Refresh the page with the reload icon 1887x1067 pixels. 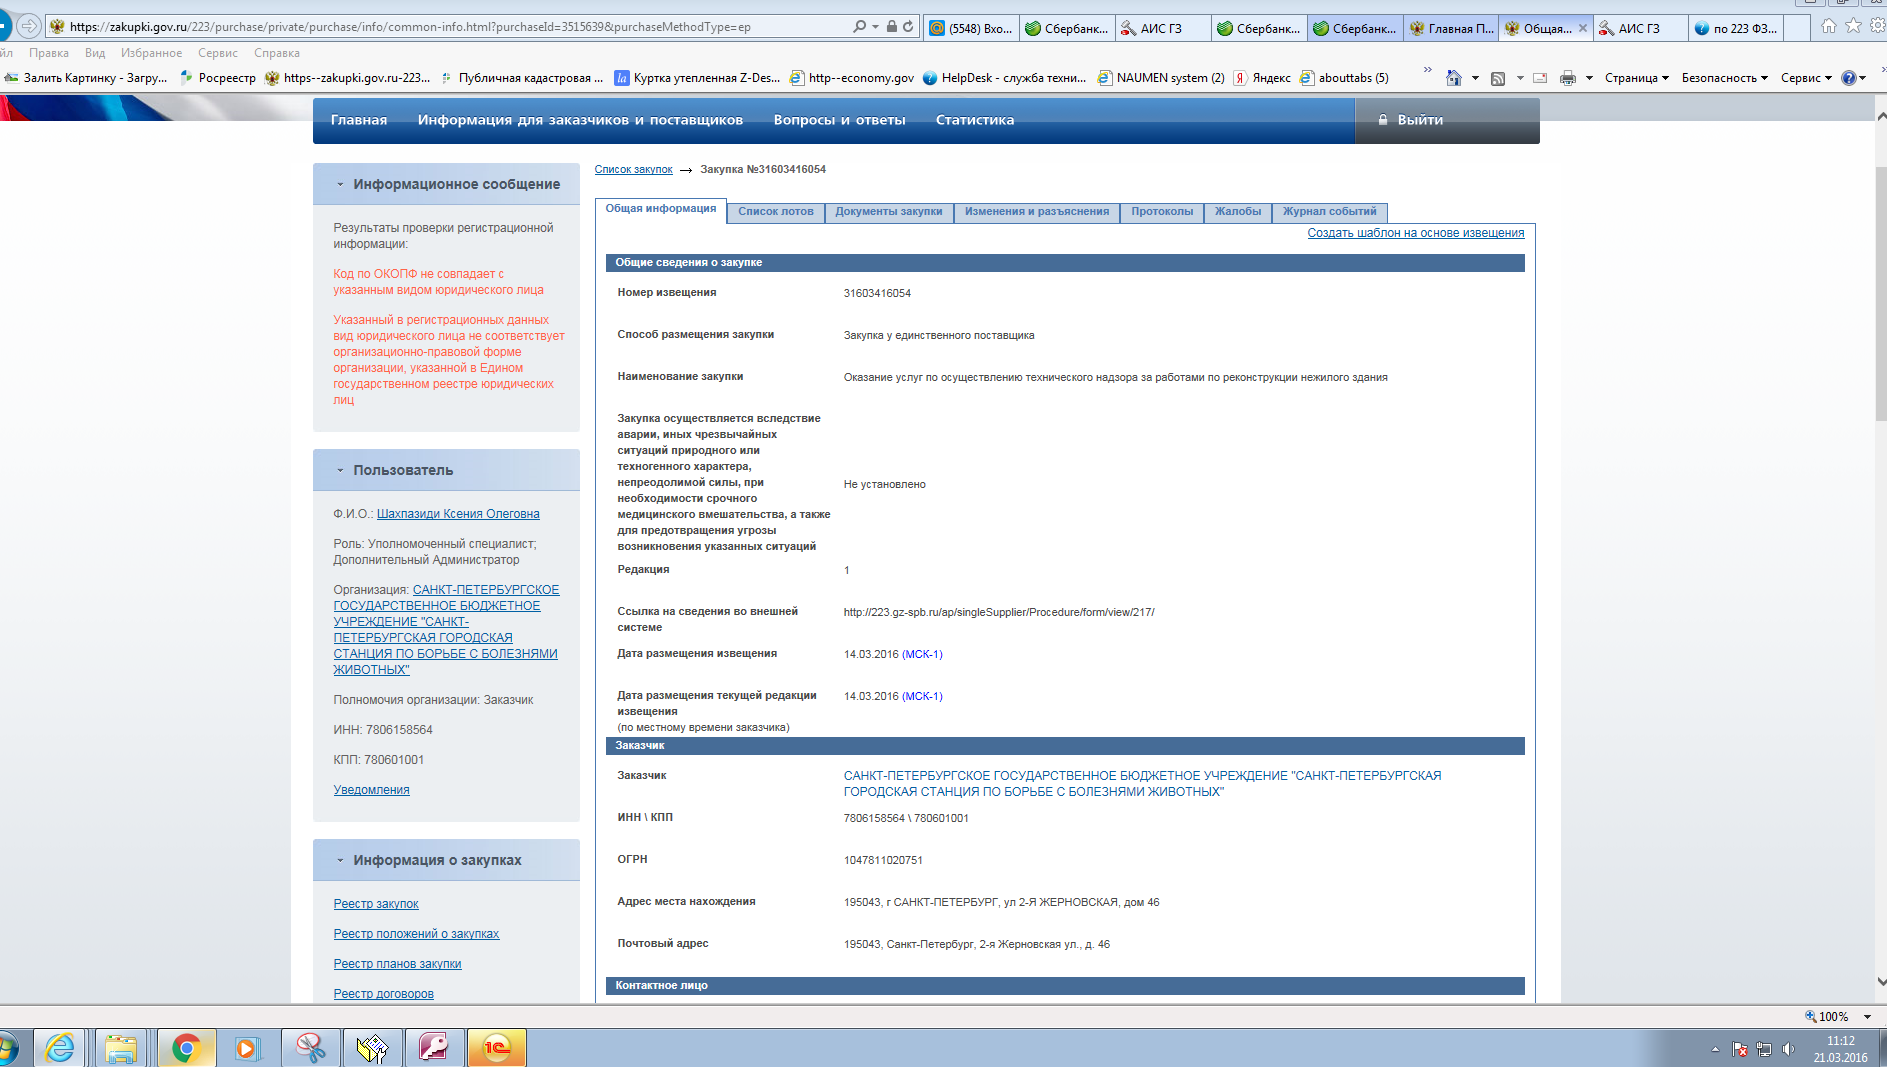[908, 27]
